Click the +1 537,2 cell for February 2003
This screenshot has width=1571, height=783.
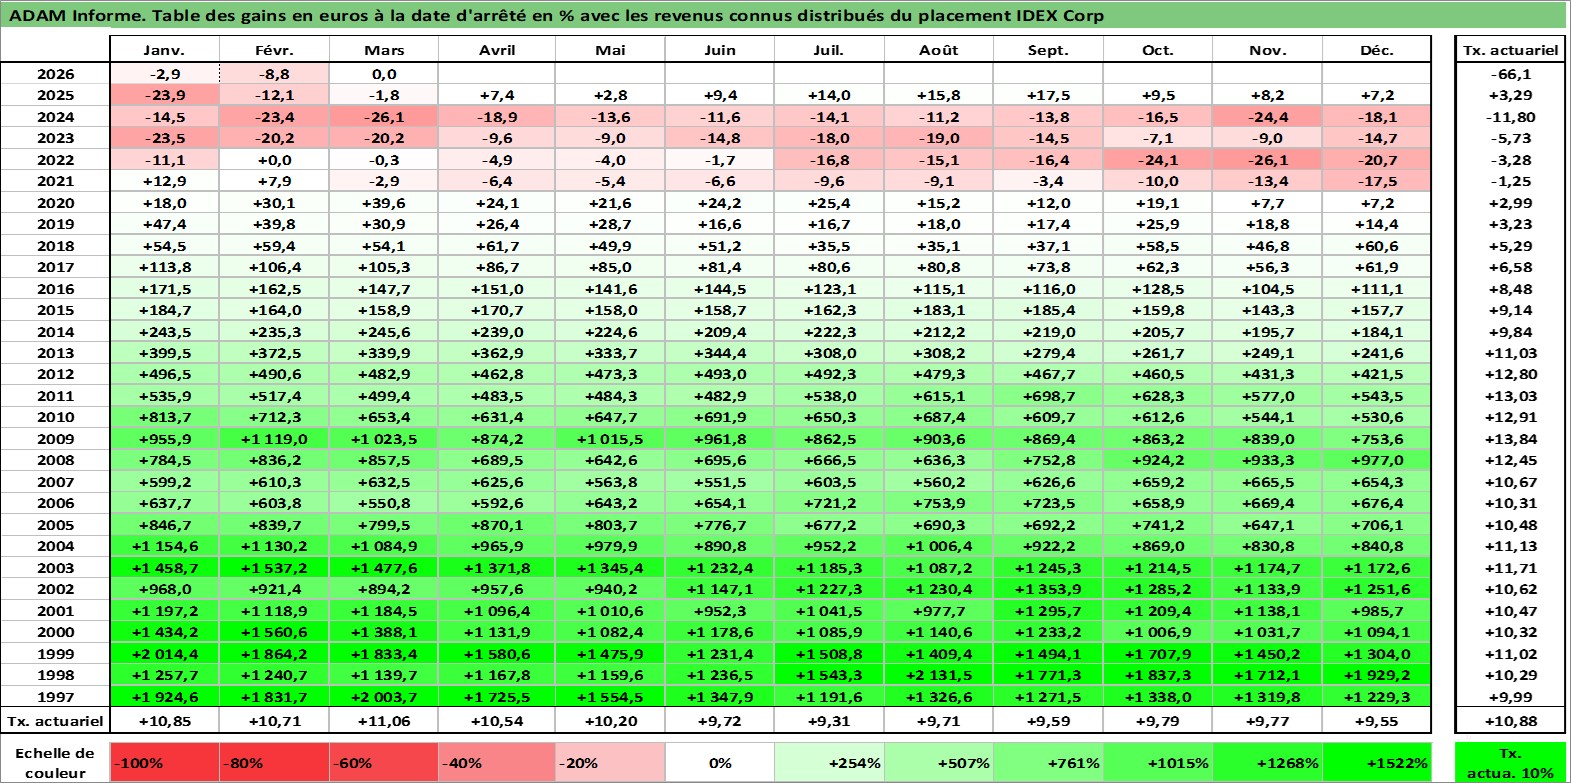pos(274,568)
